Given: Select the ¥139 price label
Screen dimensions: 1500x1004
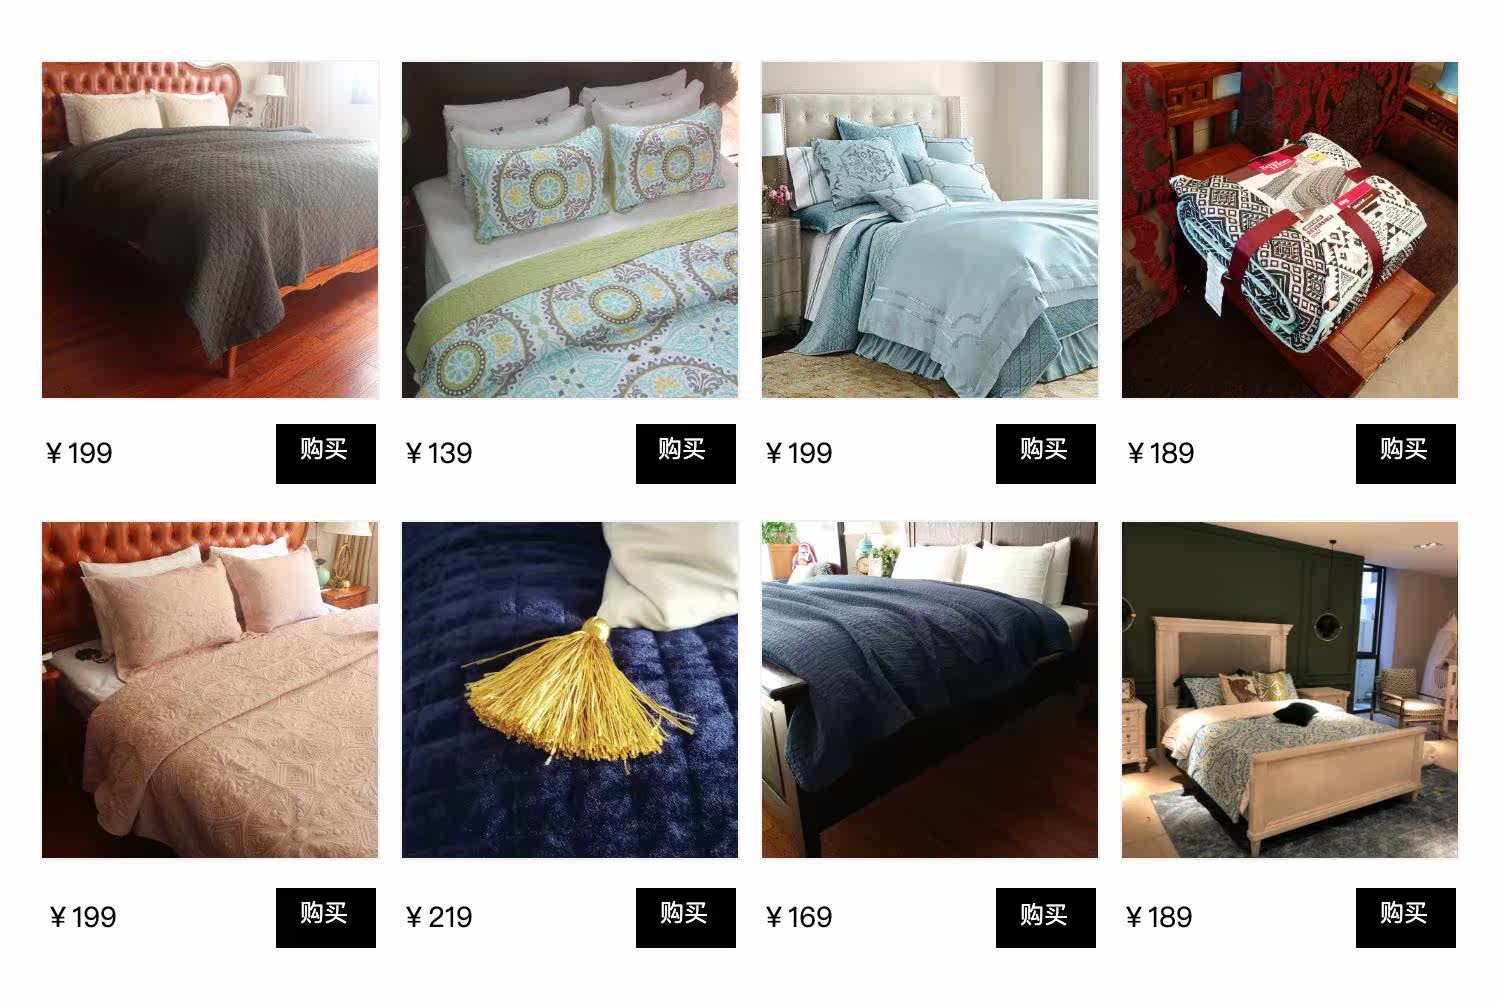Looking at the screenshot, I should tap(439, 454).
